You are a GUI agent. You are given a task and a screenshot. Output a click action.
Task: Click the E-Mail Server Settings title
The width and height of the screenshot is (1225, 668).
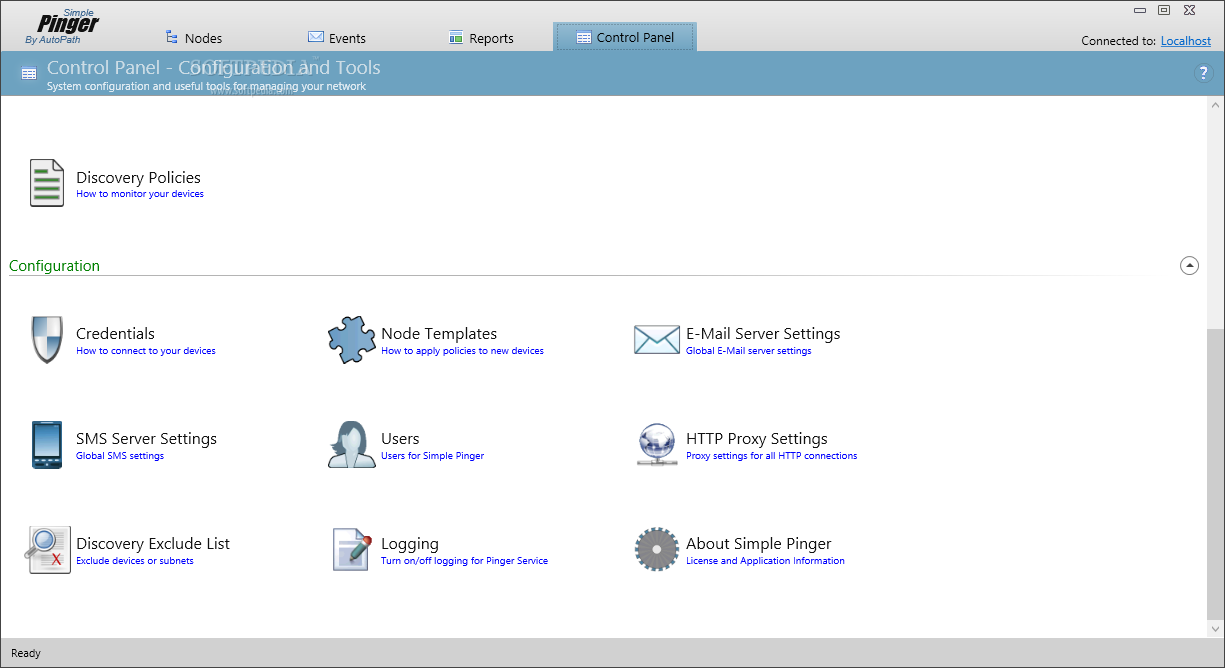pyautogui.click(x=763, y=333)
